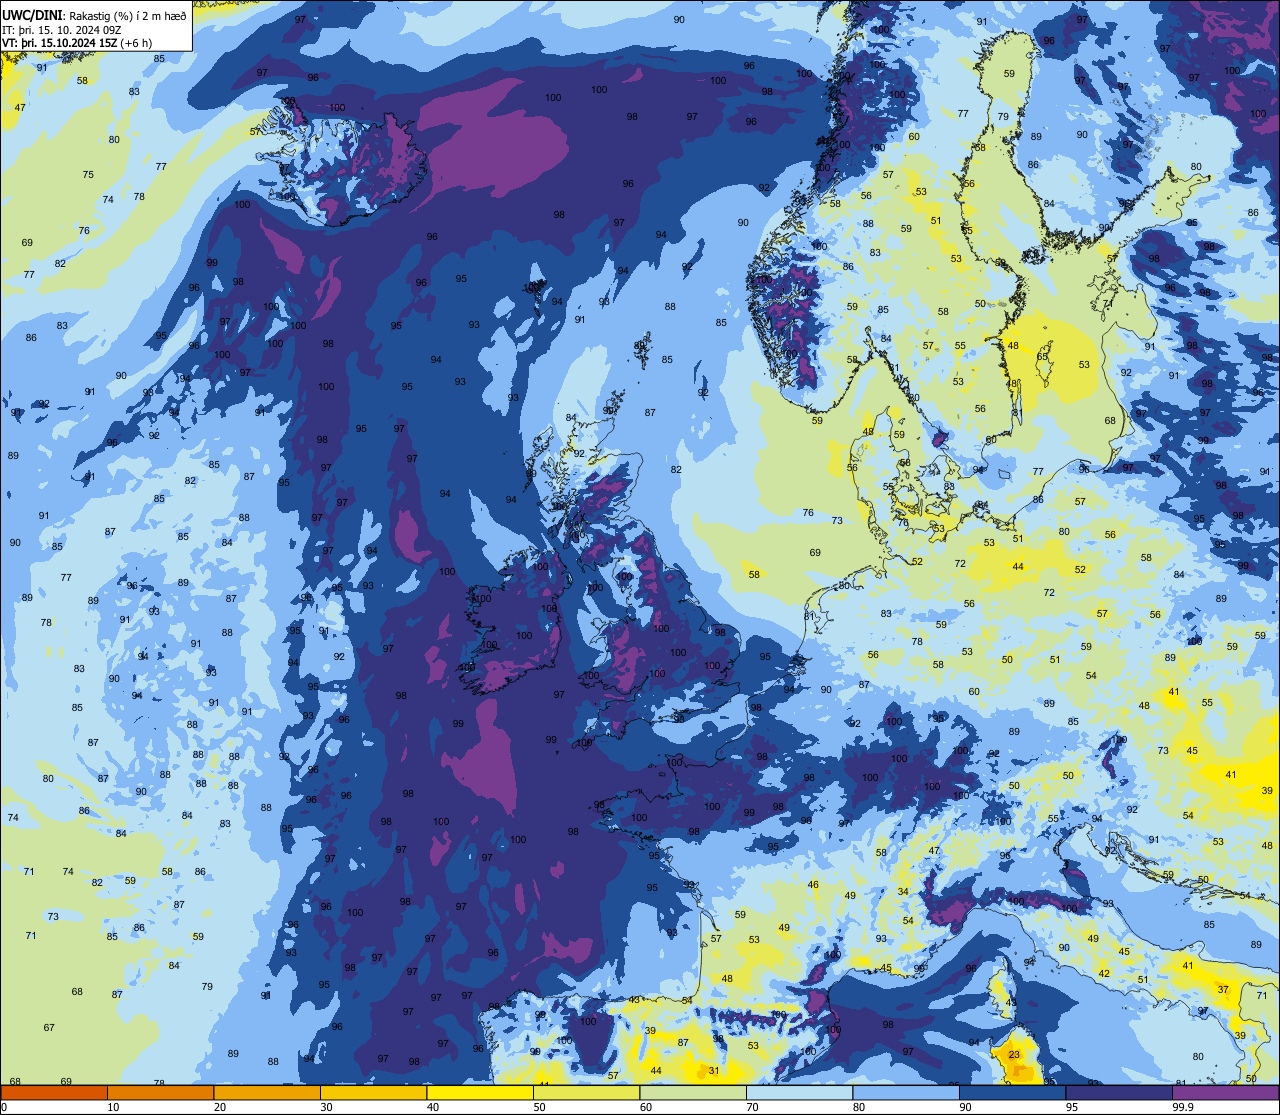This screenshot has width=1280, height=1115.
Task: Select the purple above-99.9 legend swatch
Action: click(1225, 1092)
